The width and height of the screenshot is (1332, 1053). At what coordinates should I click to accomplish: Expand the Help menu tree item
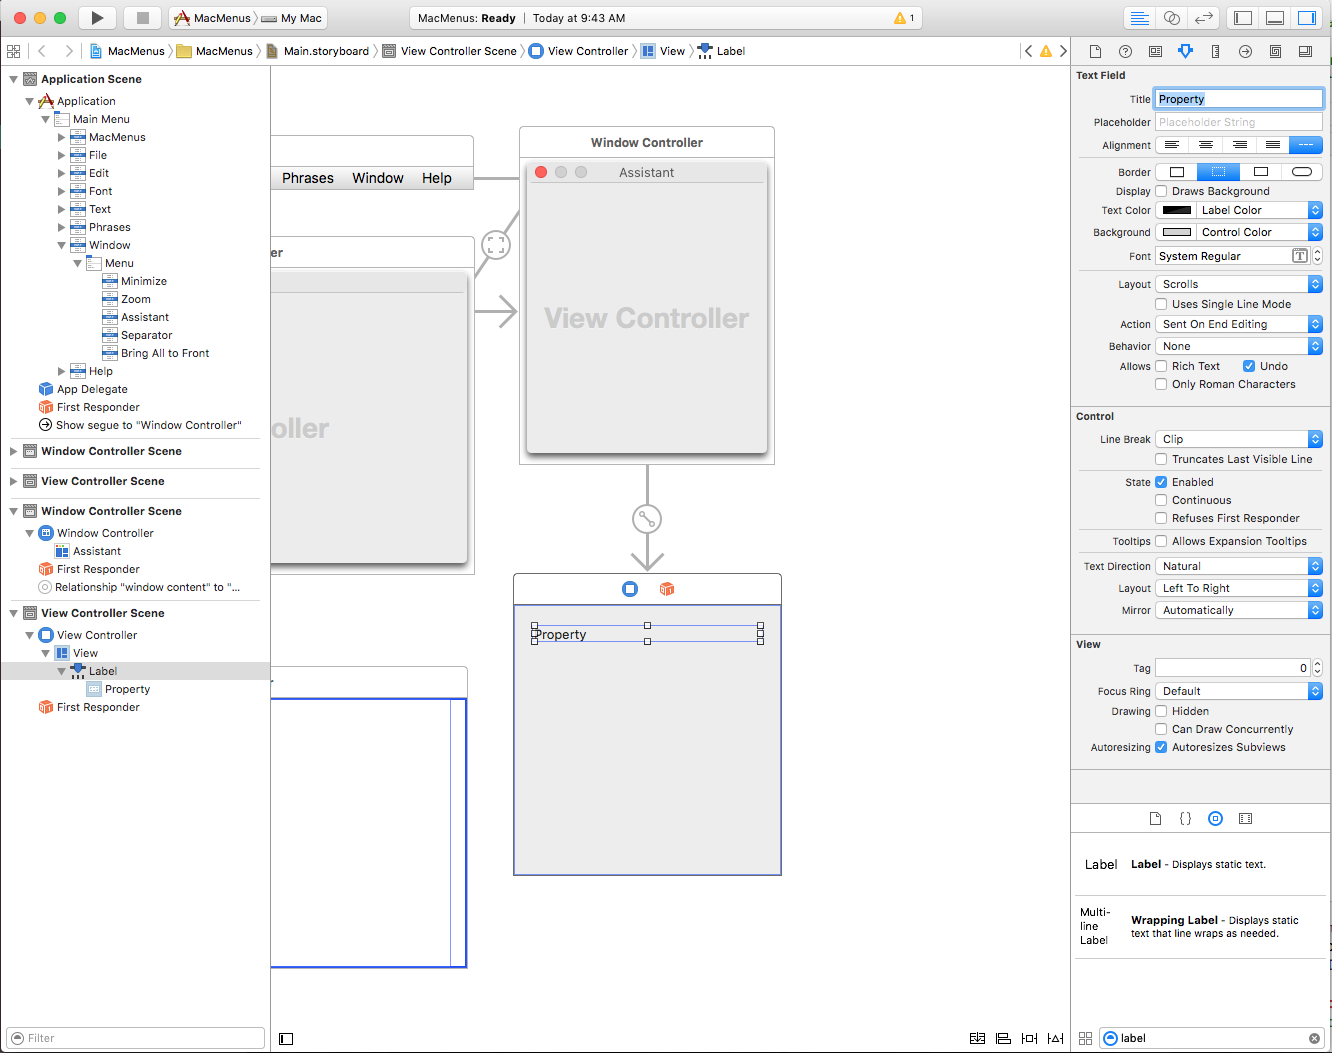[x=62, y=371]
